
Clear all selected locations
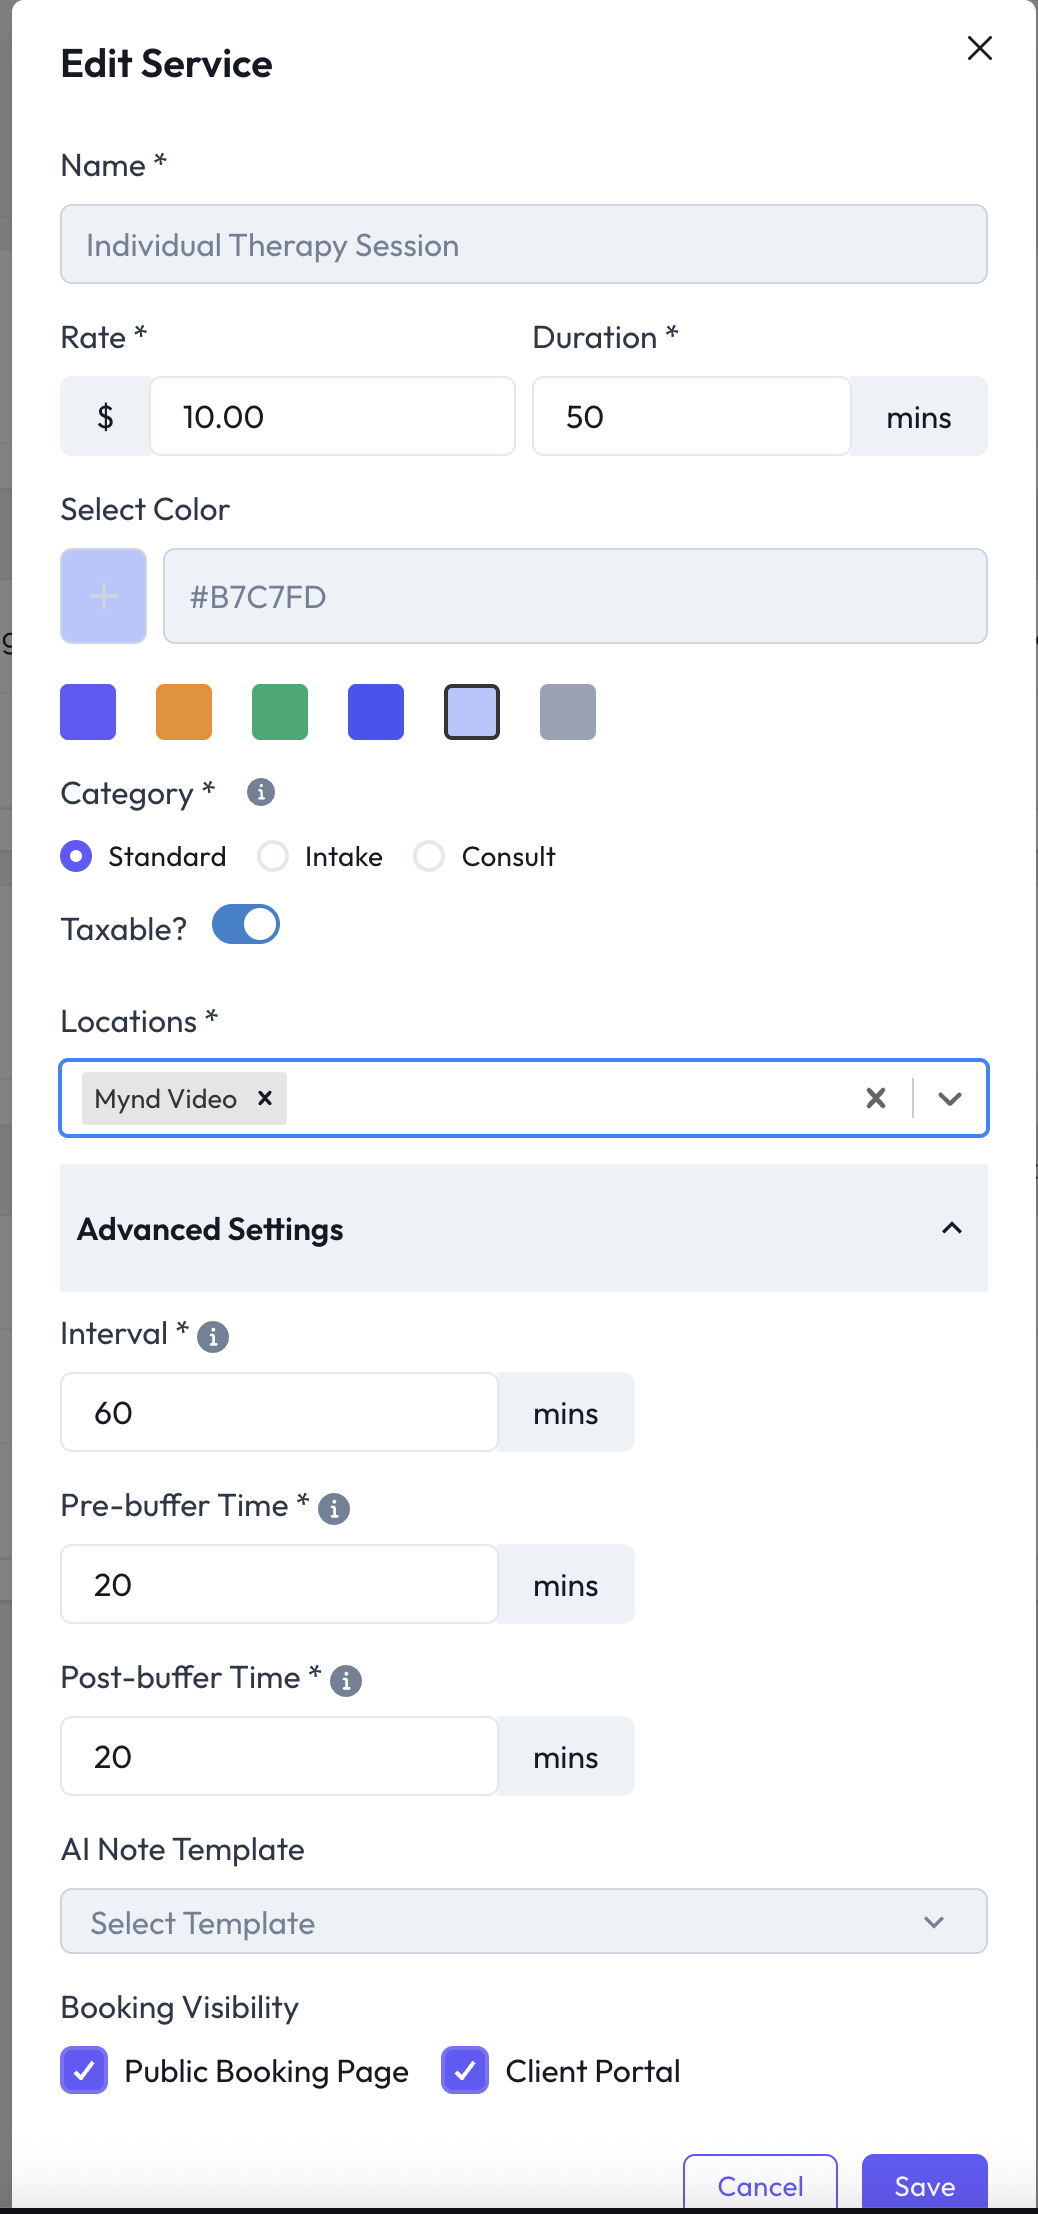876,1098
